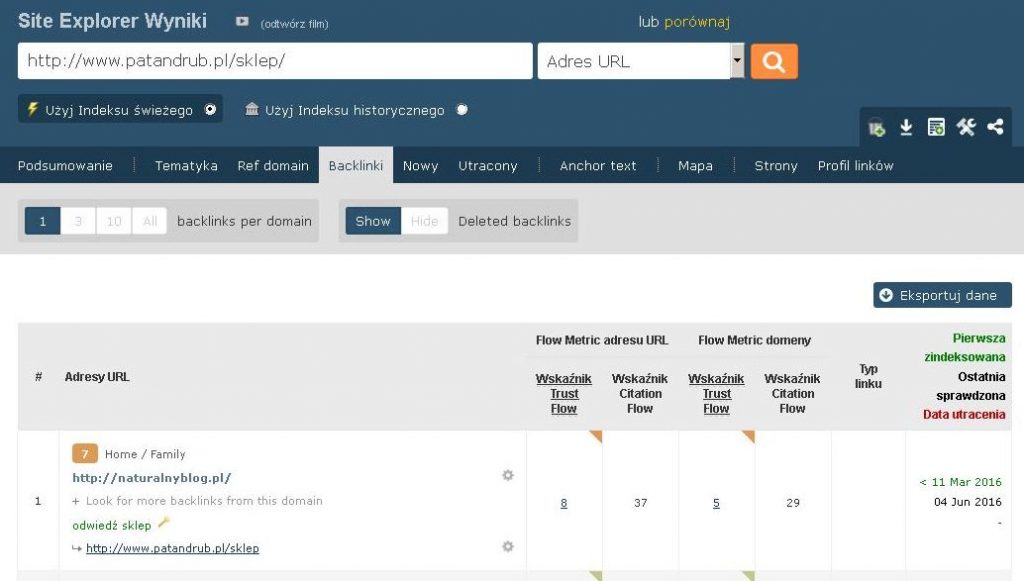Click the video icon beside the title
This screenshot has width=1024, height=581.
[242, 22]
